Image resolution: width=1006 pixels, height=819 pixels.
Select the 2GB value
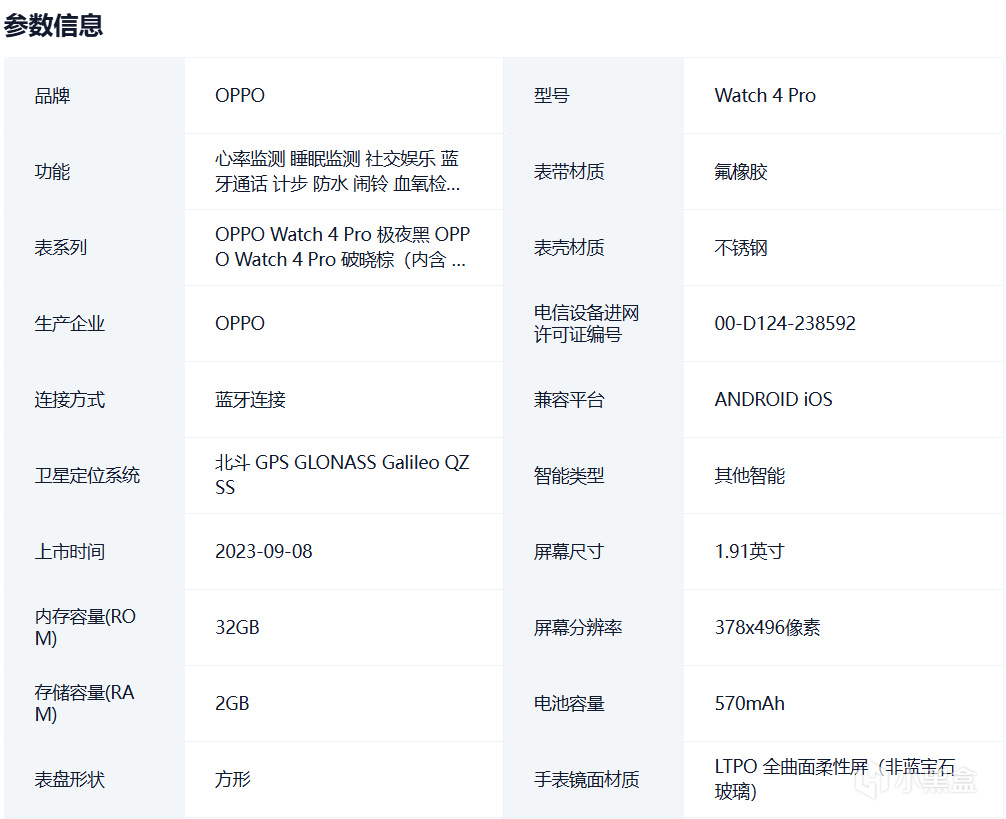tap(232, 704)
